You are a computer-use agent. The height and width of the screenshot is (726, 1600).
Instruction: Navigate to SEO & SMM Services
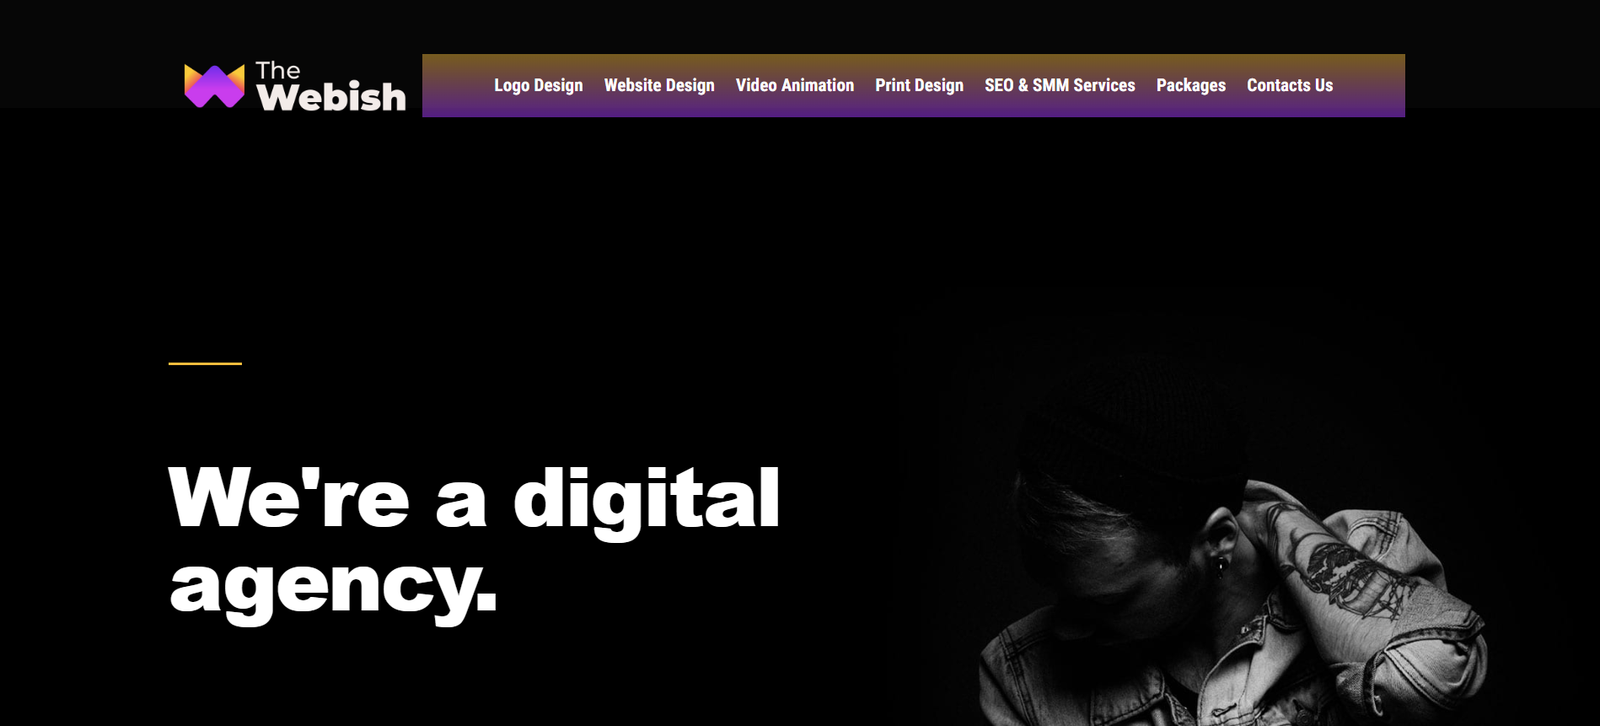point(1060,85)
